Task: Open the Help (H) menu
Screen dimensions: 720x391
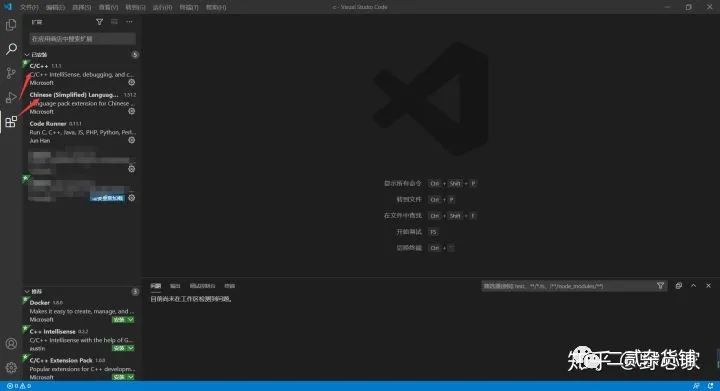Action: pos(216,7)
